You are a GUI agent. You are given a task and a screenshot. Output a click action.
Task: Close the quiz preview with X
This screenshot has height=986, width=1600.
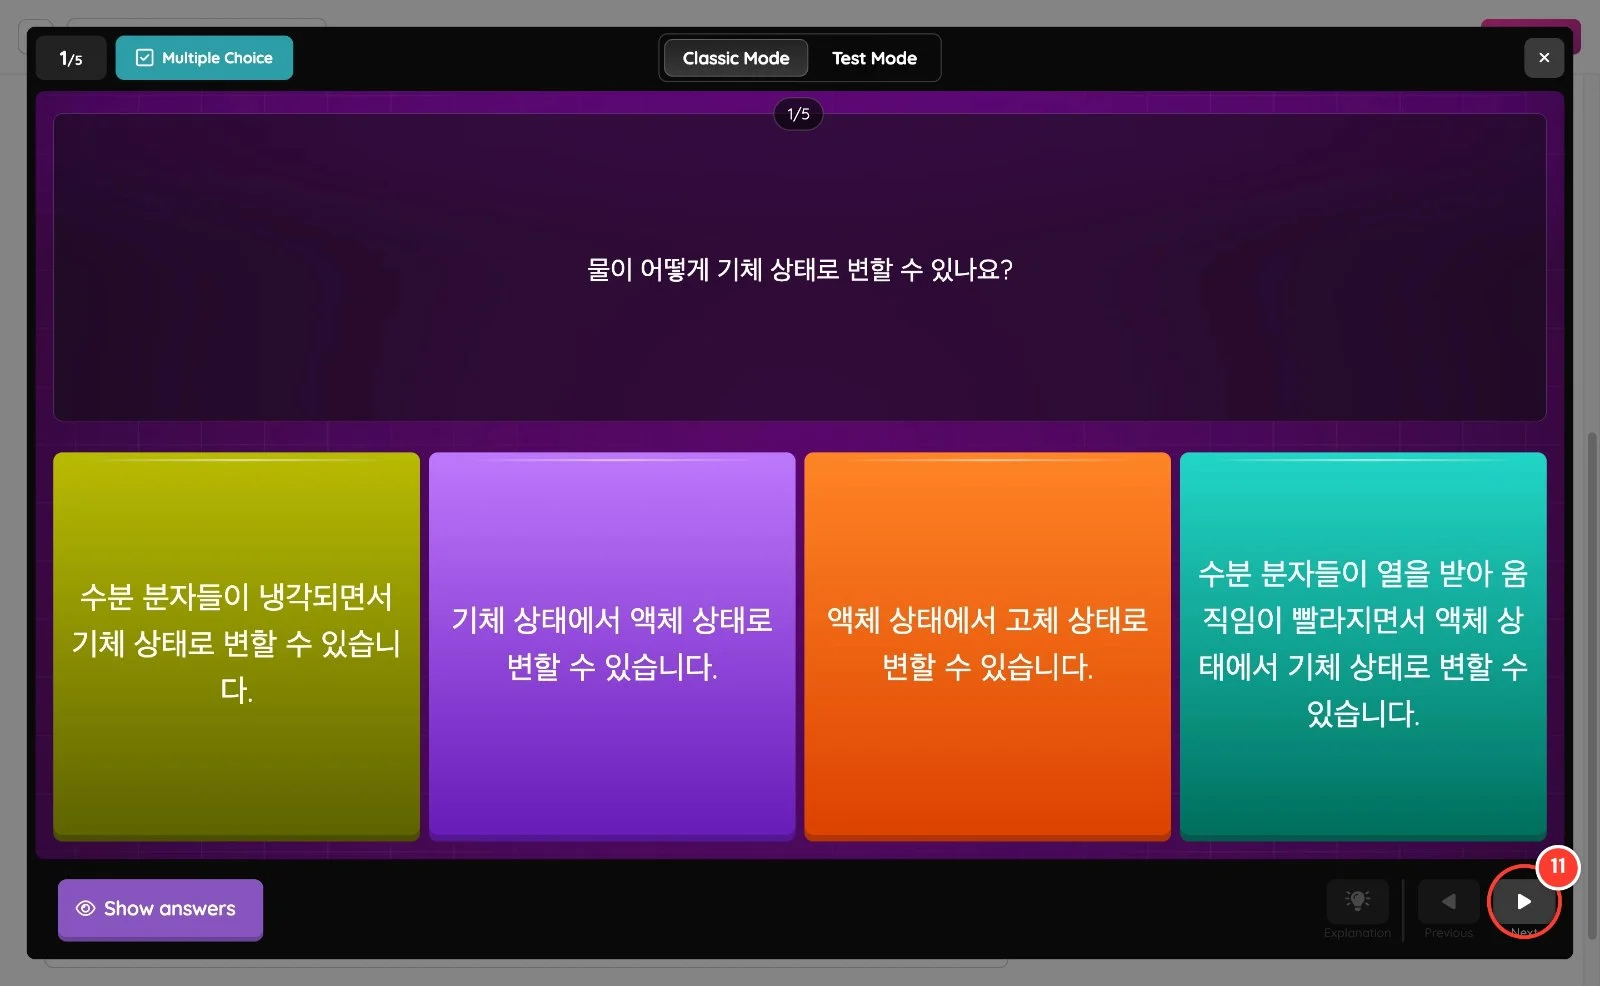1544,58
